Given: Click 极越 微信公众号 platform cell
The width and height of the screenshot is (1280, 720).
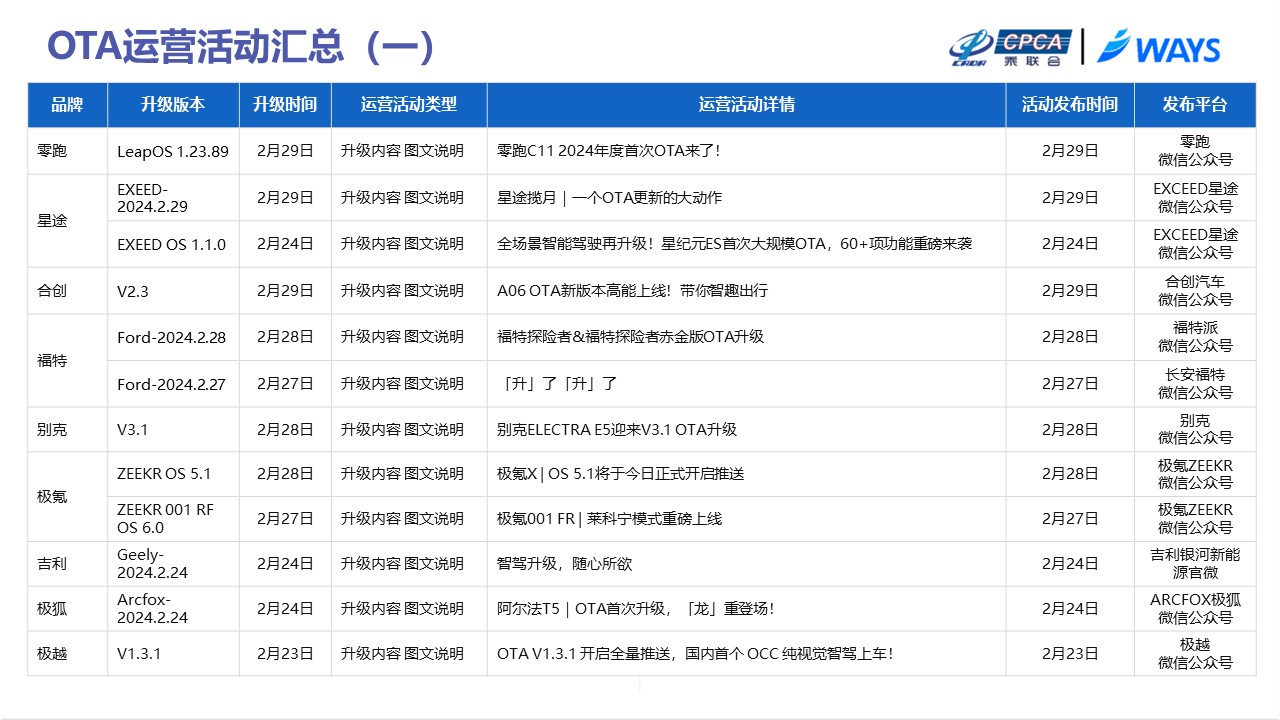Looking at the screenshot, I should [1195, 653].
